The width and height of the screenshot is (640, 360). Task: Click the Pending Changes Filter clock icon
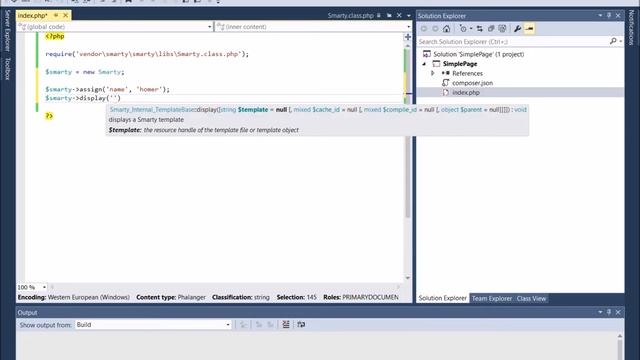[x=463, y=29]
